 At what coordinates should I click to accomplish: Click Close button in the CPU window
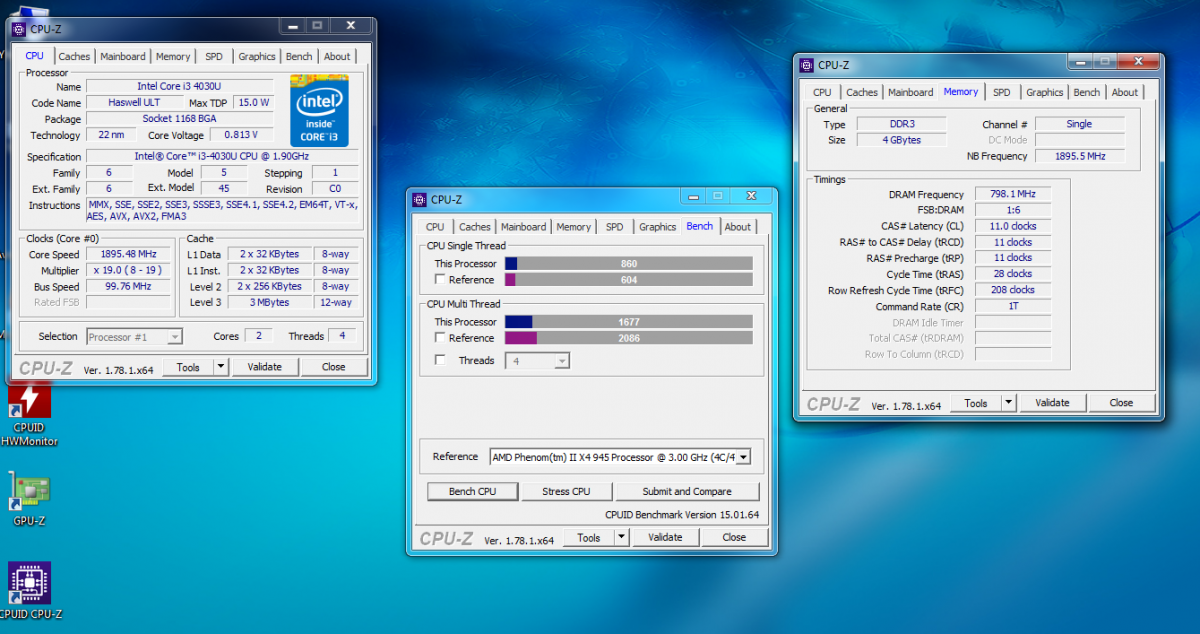333,367
